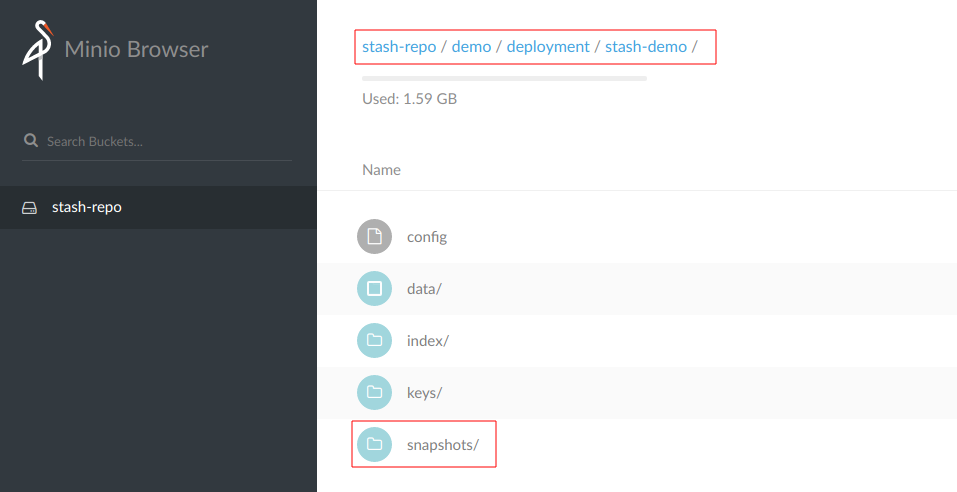Open the data/ folder
957x492 pixels.
[x=424, y=289]
